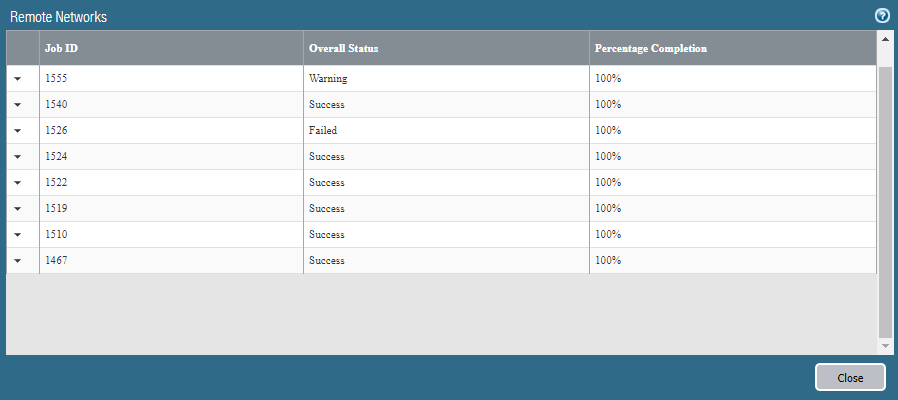
Task: Click the Close button
Action: point(850,378)
